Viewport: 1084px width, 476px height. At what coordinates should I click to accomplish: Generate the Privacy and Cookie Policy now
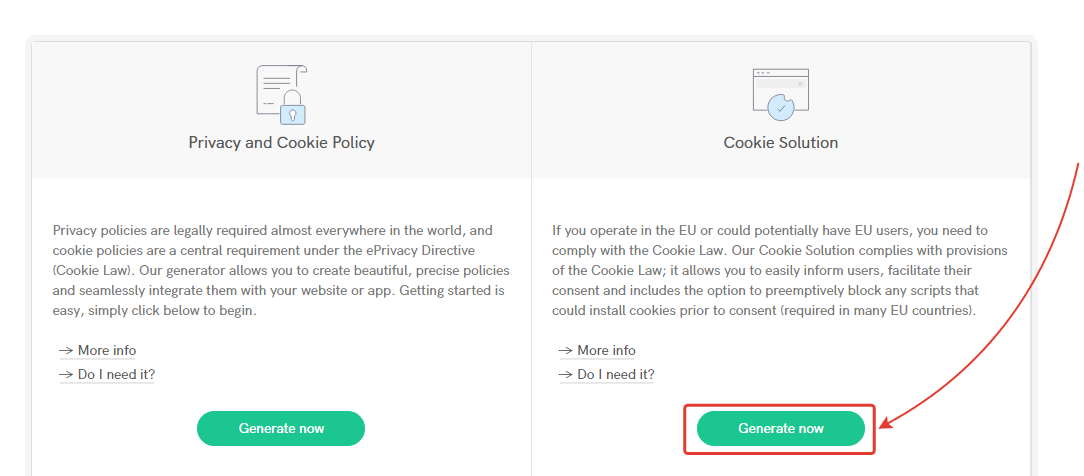(x=281, y=428)
